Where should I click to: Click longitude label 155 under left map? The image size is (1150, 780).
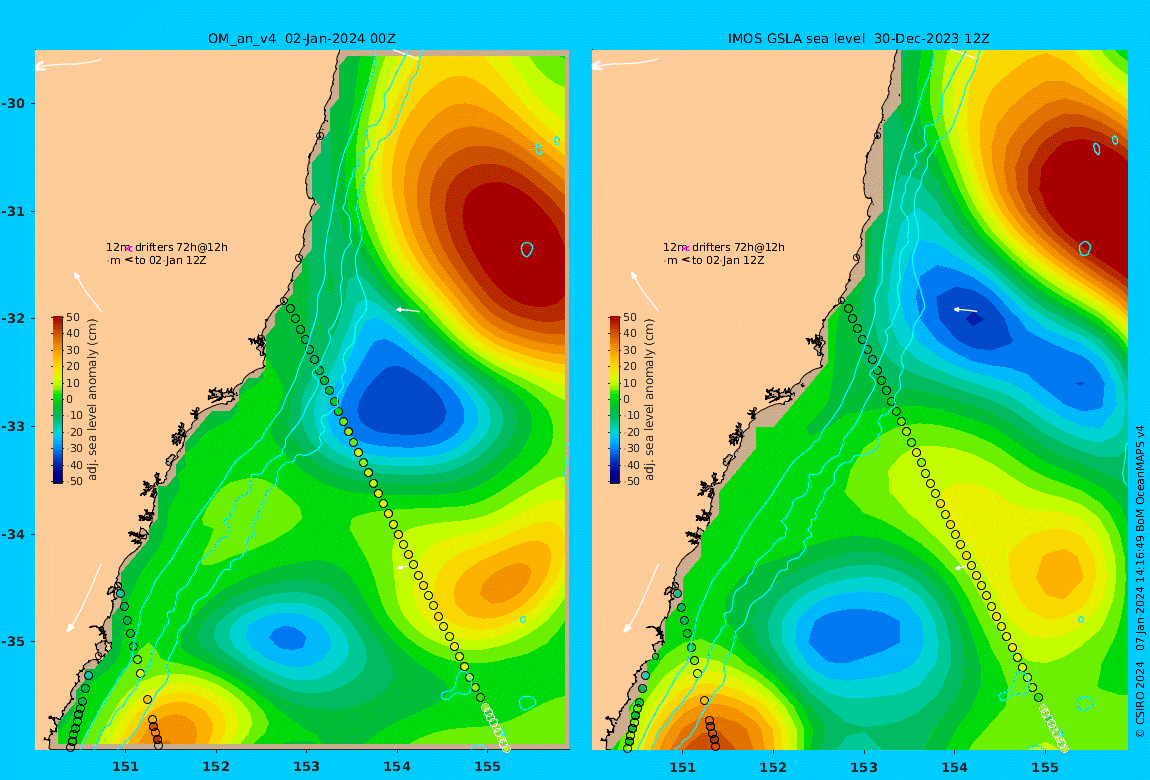(x=488, y=767)
